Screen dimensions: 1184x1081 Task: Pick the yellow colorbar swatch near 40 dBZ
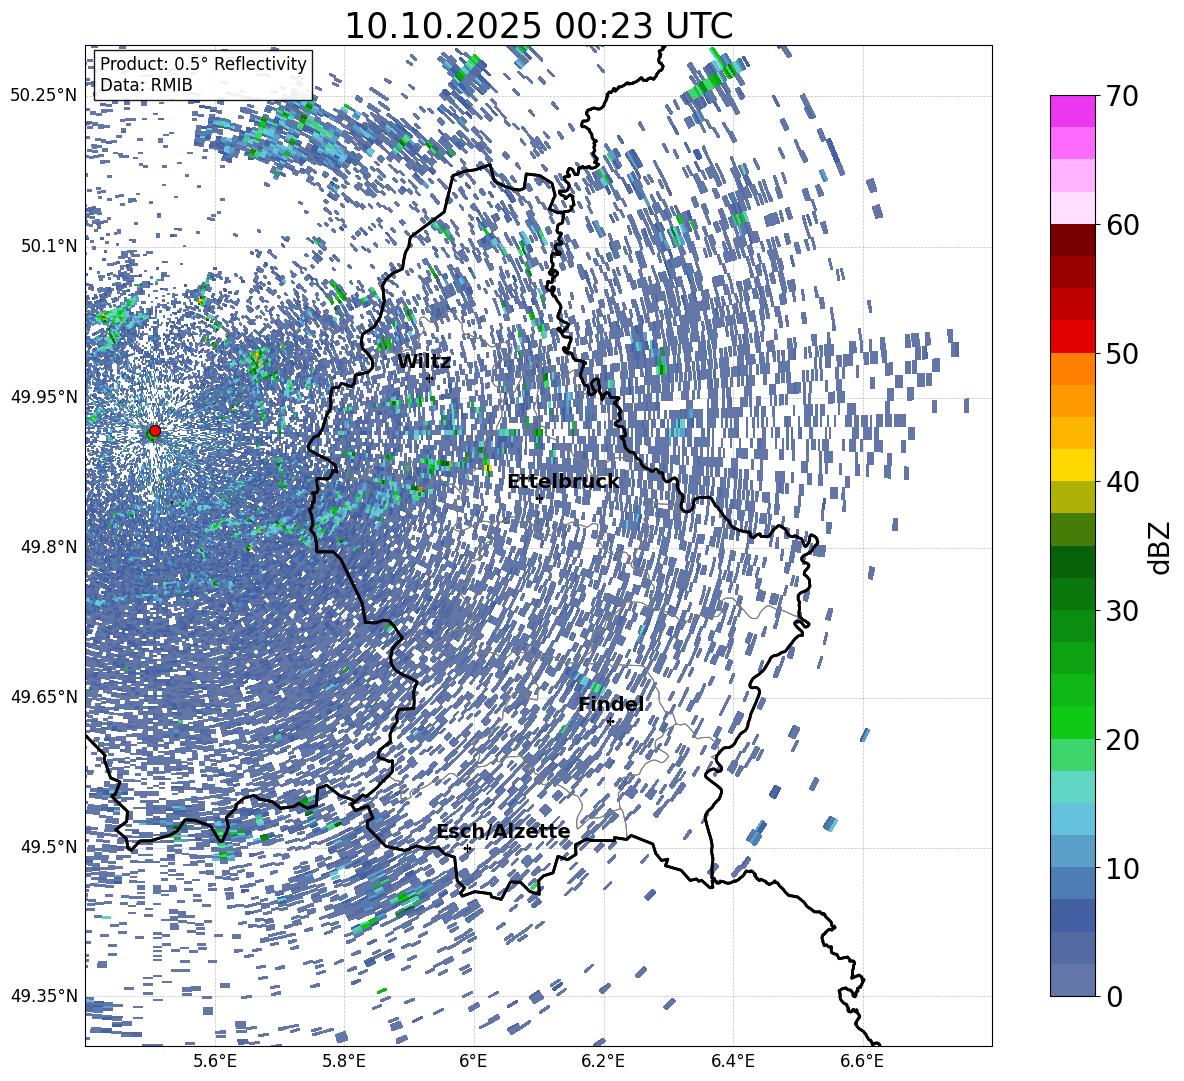coord(1072,465)
